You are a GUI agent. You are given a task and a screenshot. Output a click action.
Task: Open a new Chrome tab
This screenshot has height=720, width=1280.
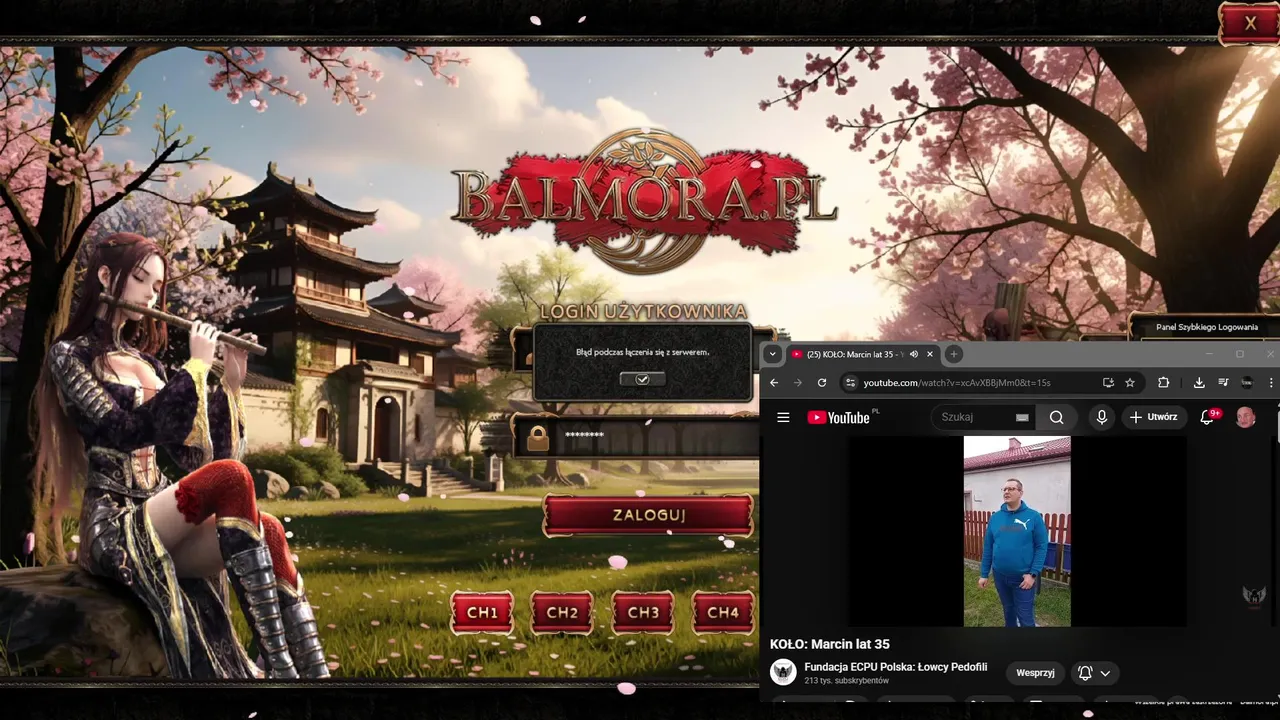(x=953, y=354)
